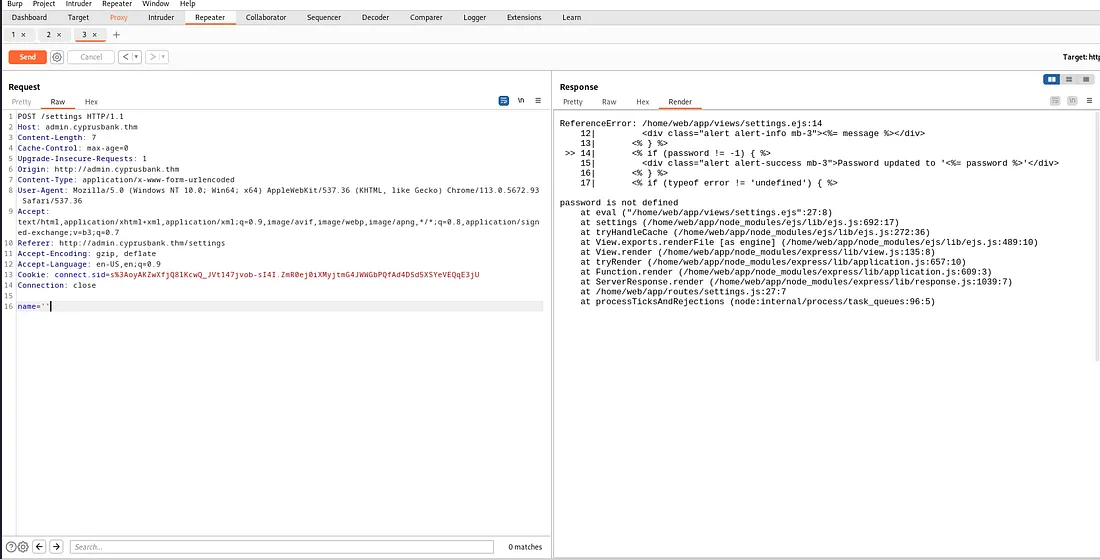Switch to the Extensions tab
Screen dimensions: 1100x559
pos(524,18)
